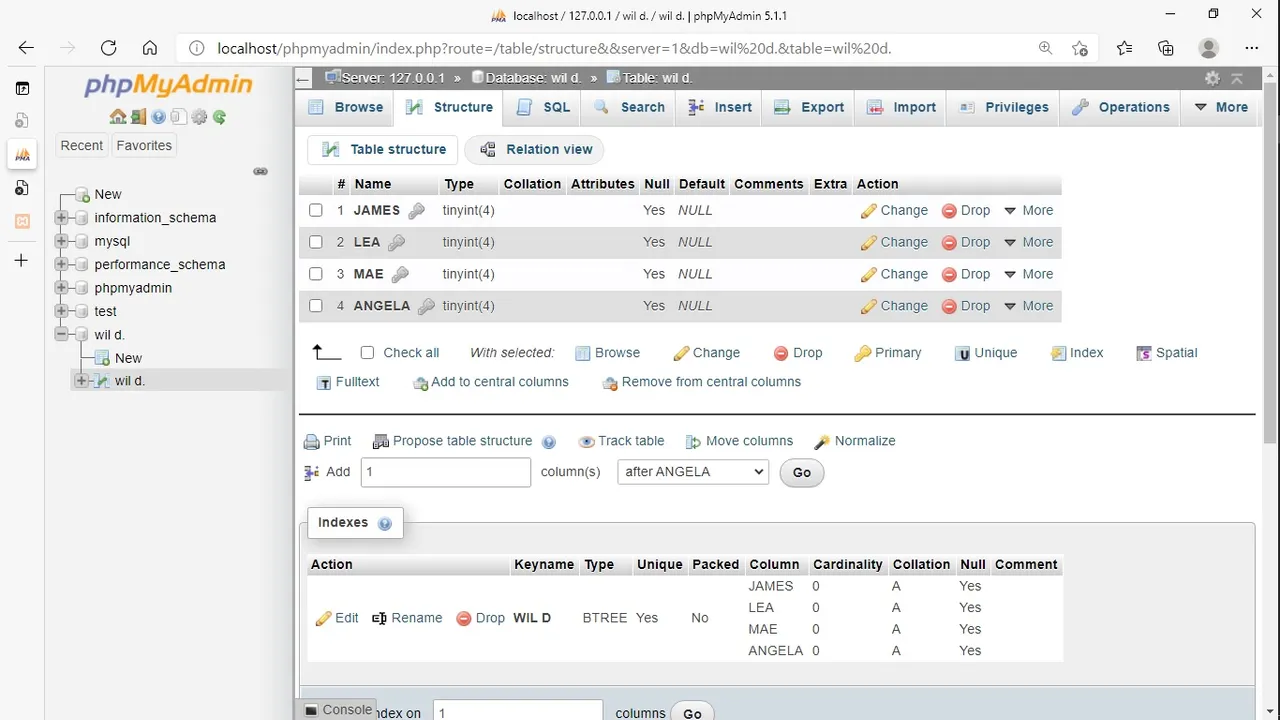Open navigation panel settings gear icon
This screenshot has width=1280, height=720.
199,117
